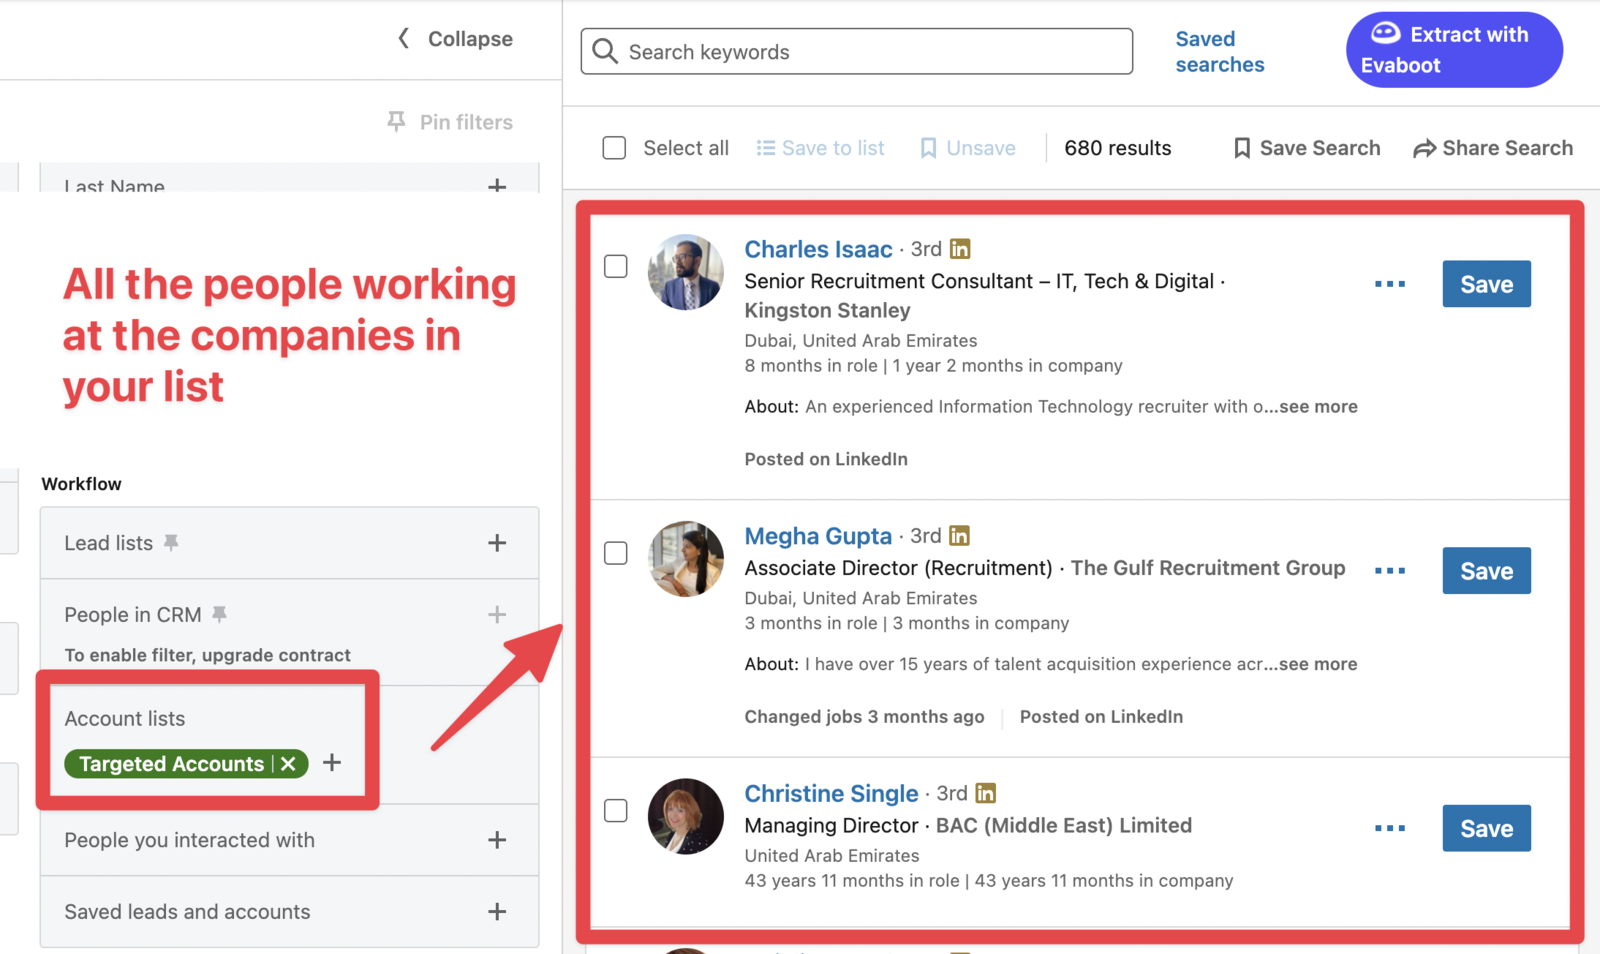Open the Kingston Stanley company link
Image resolution: width=1600 pixels, height=954 pixels.
point(827,311)
